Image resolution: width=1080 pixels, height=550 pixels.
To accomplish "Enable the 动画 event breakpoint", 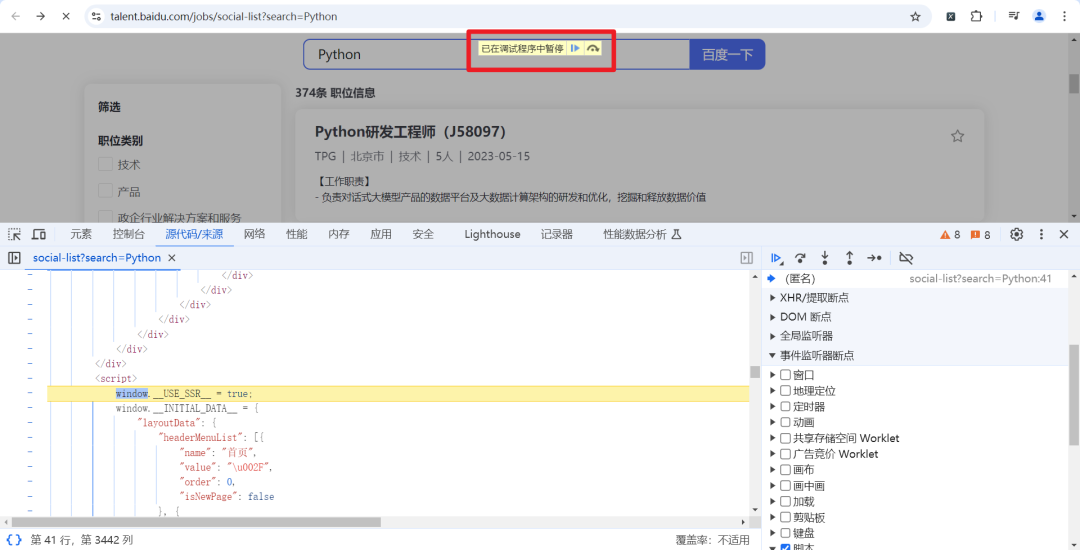I will coord(785,423).
